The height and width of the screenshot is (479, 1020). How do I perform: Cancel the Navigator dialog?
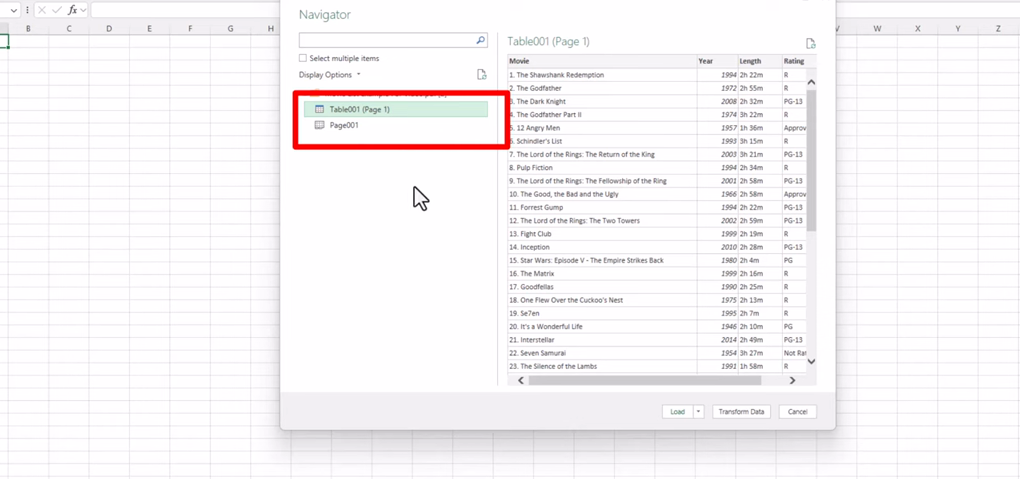[x=797, y=412]
